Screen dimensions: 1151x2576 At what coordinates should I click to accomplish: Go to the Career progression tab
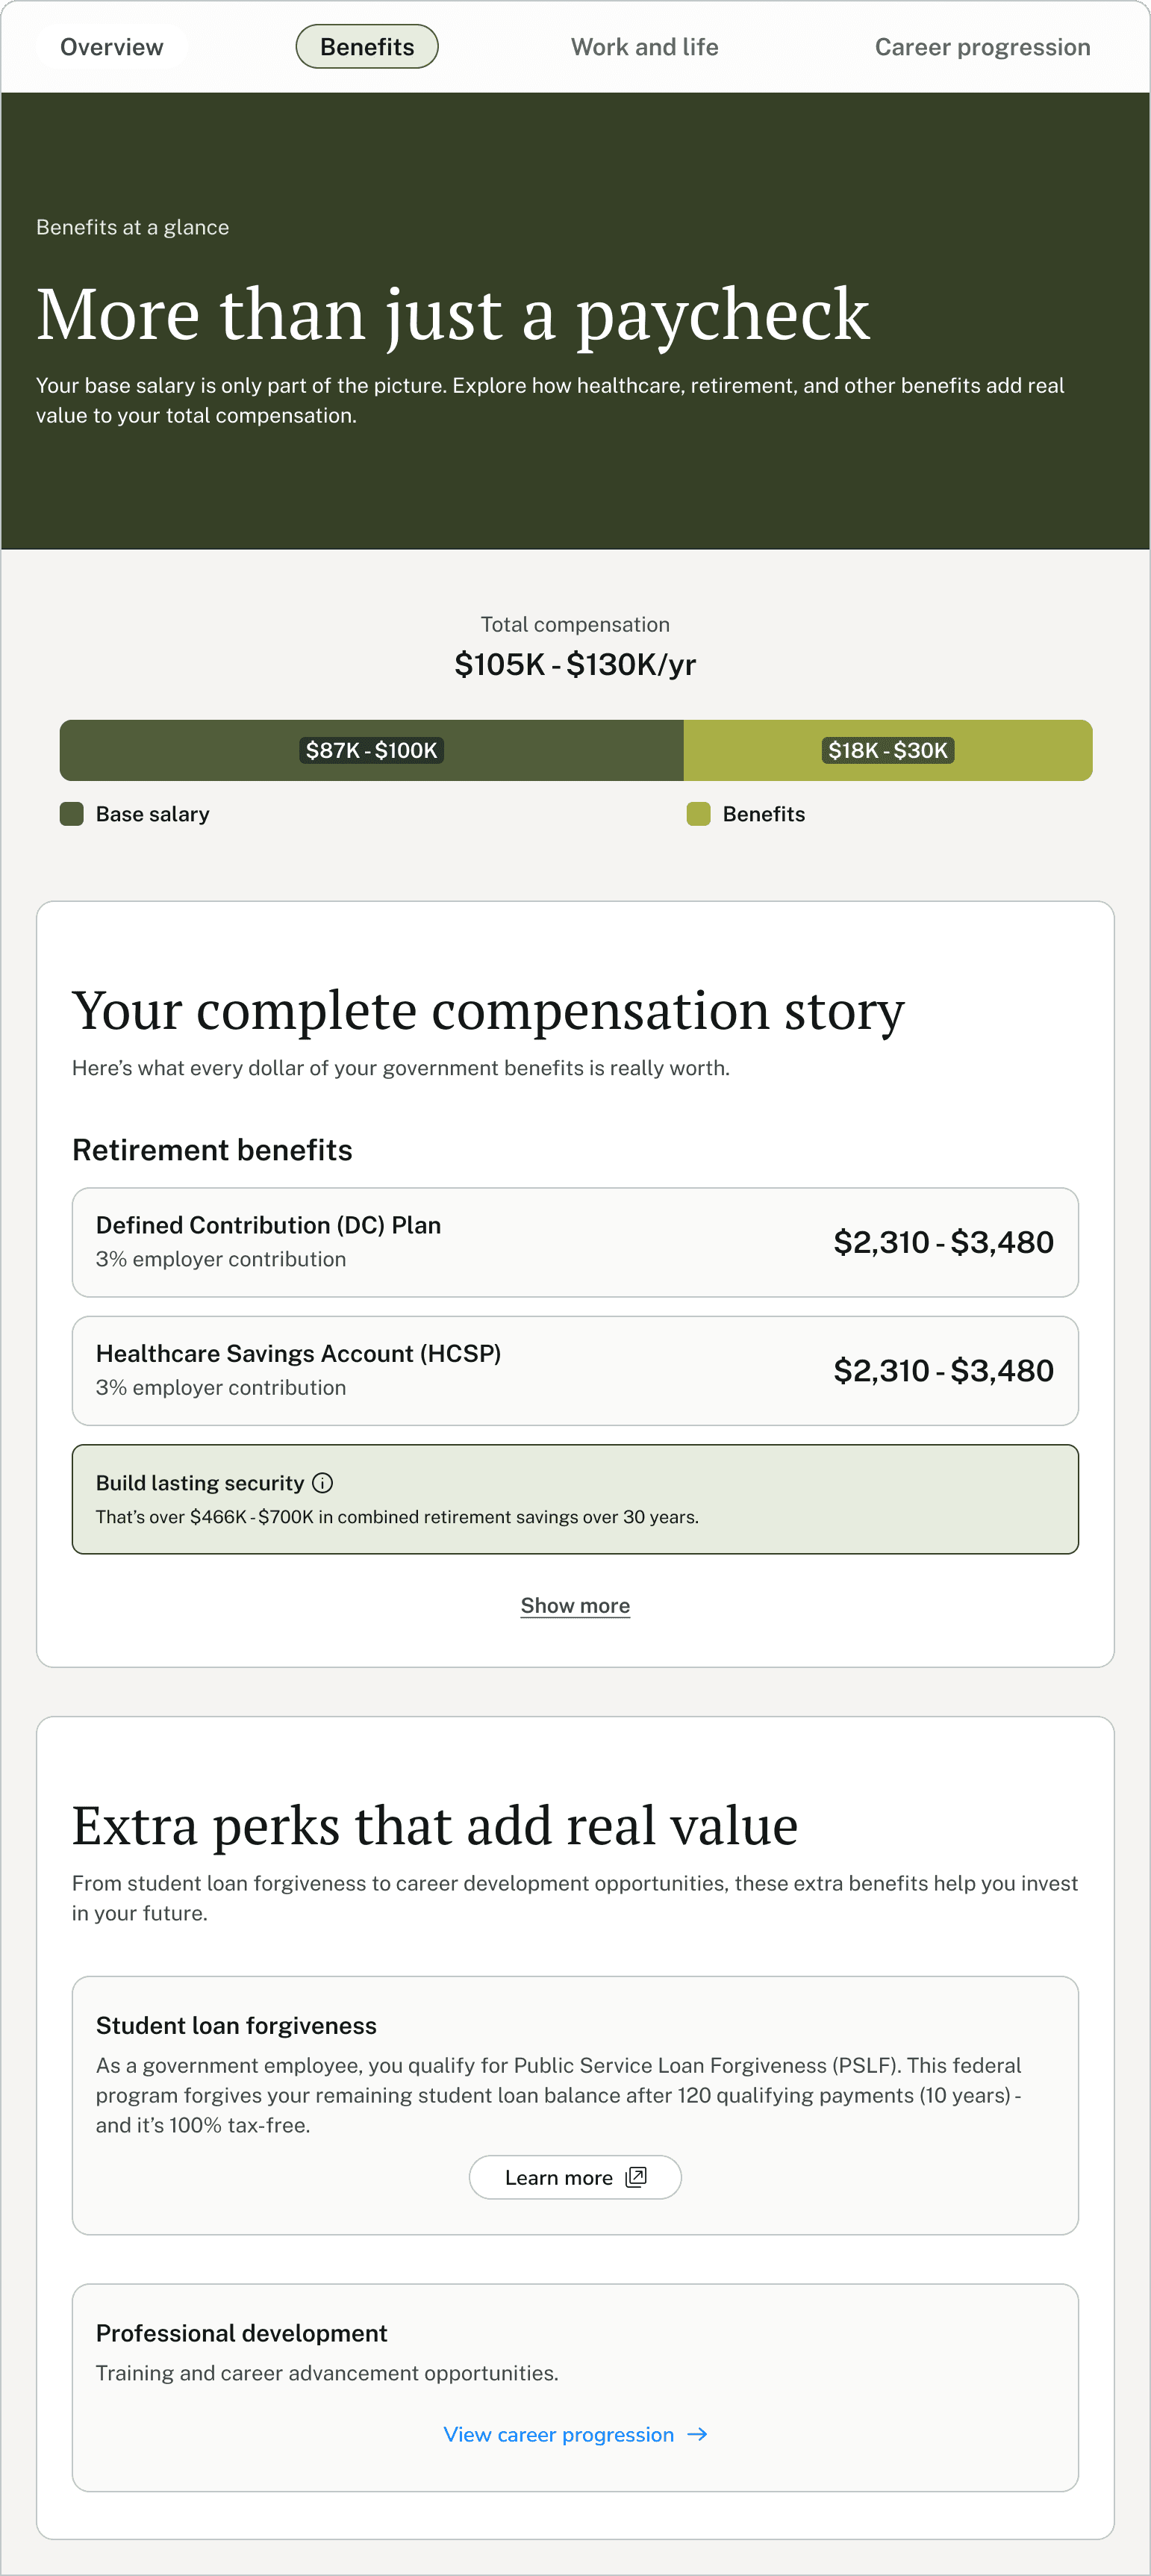(982, 47)
